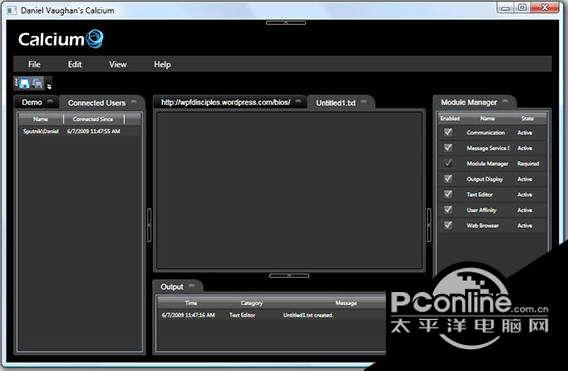Sort modules by the Name column header
The width and height of the screenshot is (568, 371).
[488, 118]
